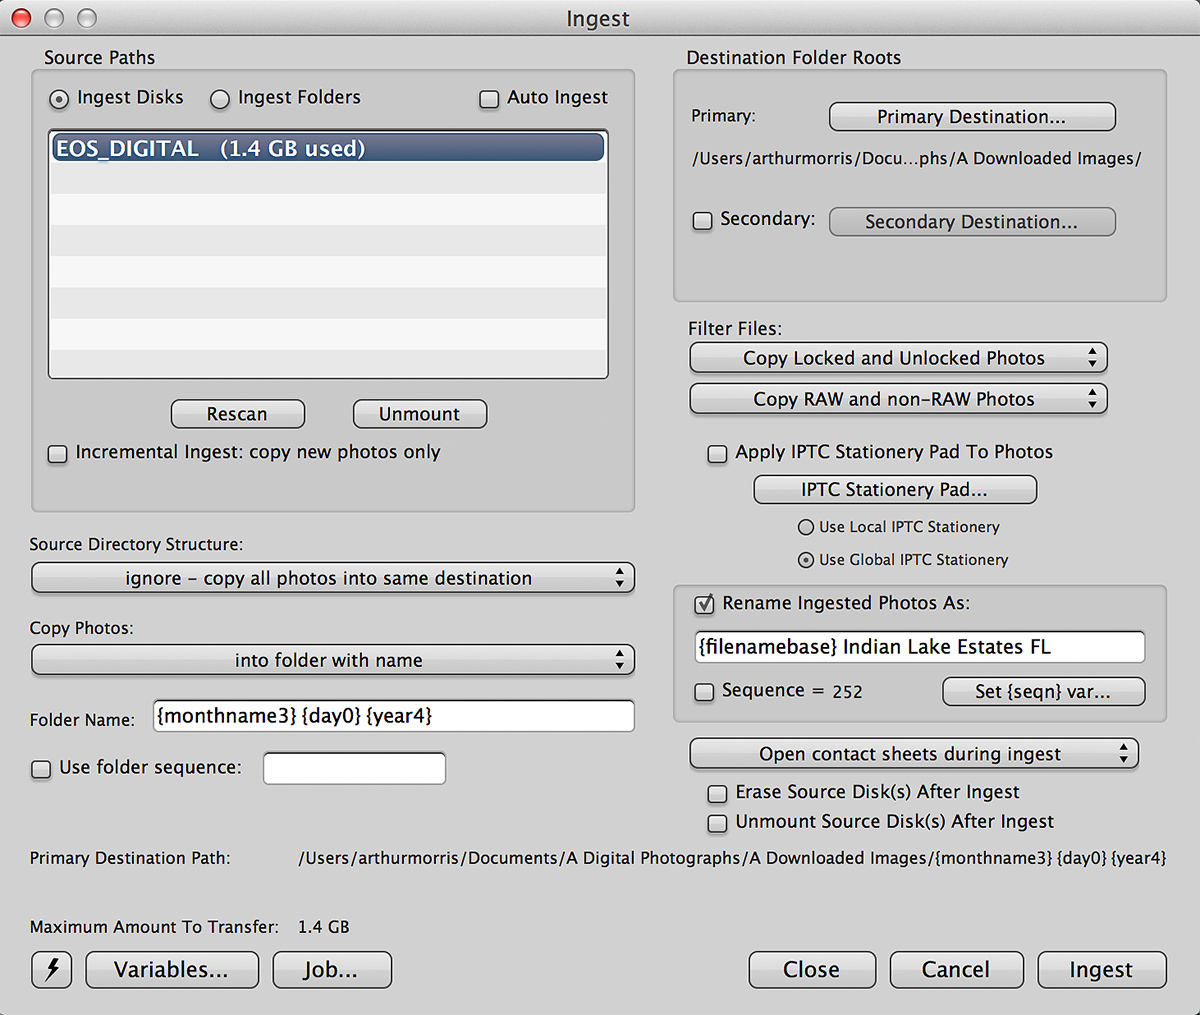Enable the Auto Ingest checkbox
The image size is (1200, 1015).
(489, 99)
